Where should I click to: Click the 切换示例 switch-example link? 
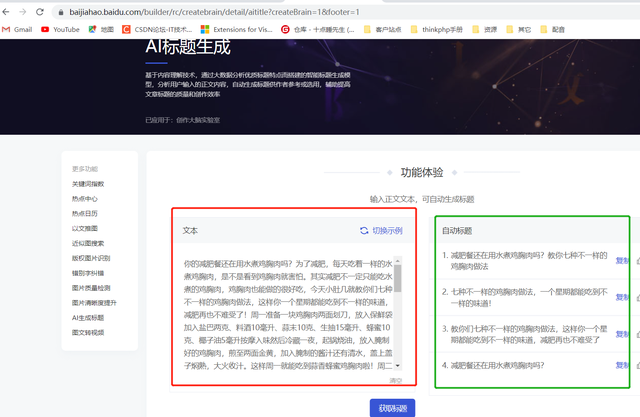pos(387,231)
